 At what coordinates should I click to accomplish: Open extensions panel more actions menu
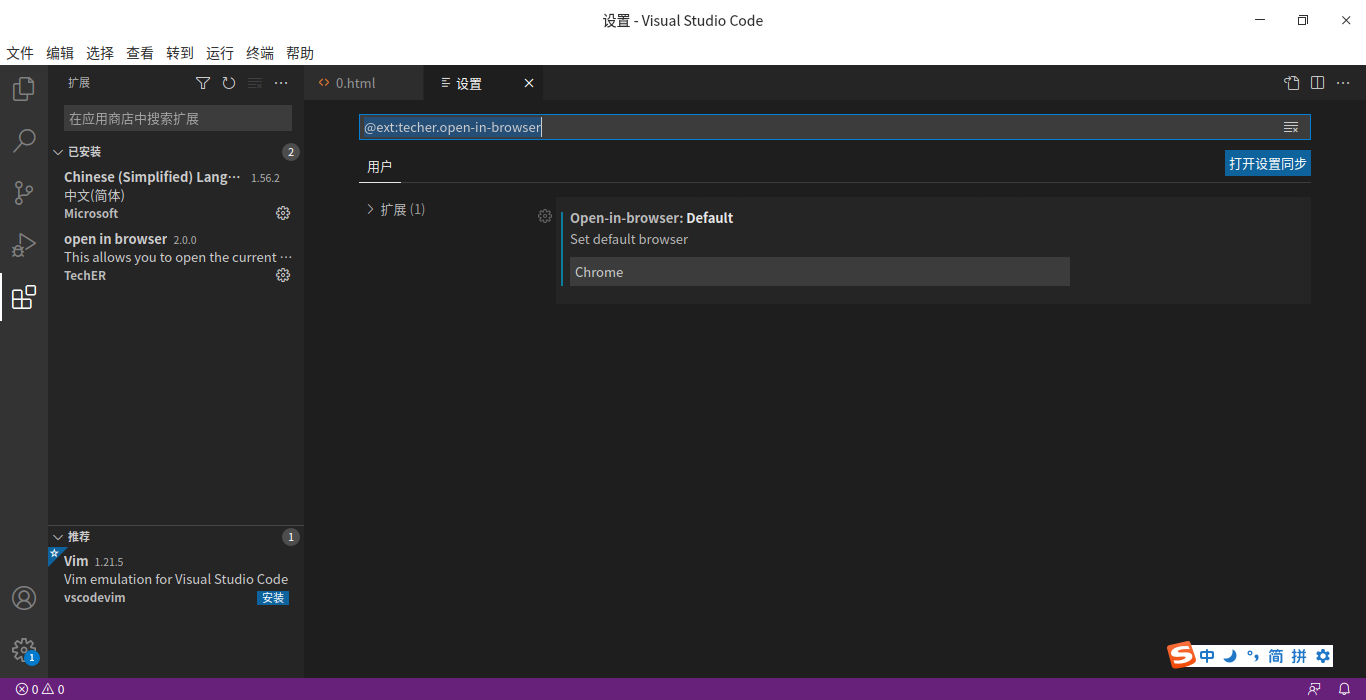tap(281, 83)
